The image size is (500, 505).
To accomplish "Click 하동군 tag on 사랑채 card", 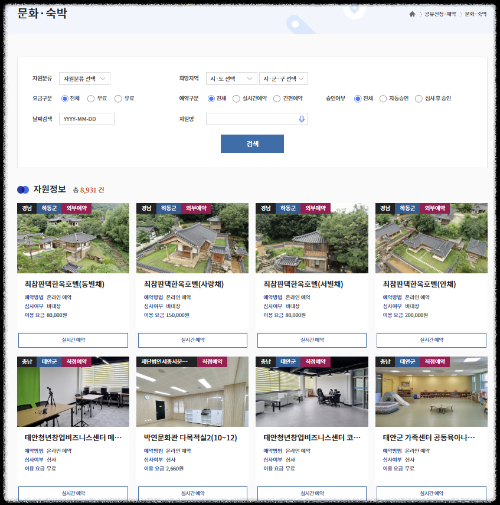I will [x=169, y=208].
